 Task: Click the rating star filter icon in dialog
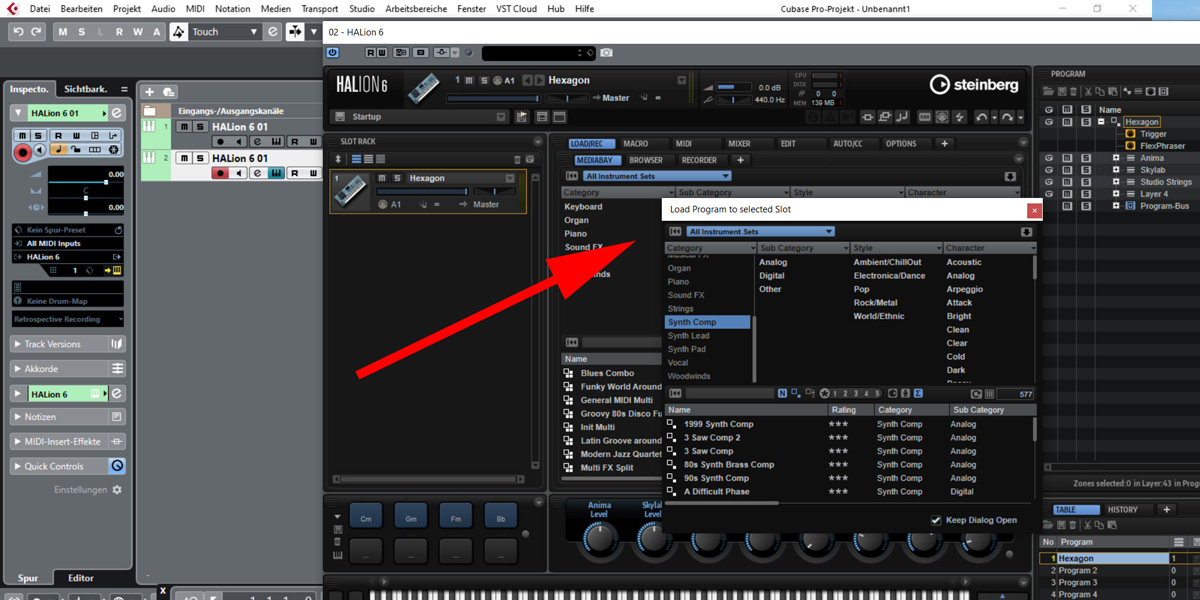824,393
